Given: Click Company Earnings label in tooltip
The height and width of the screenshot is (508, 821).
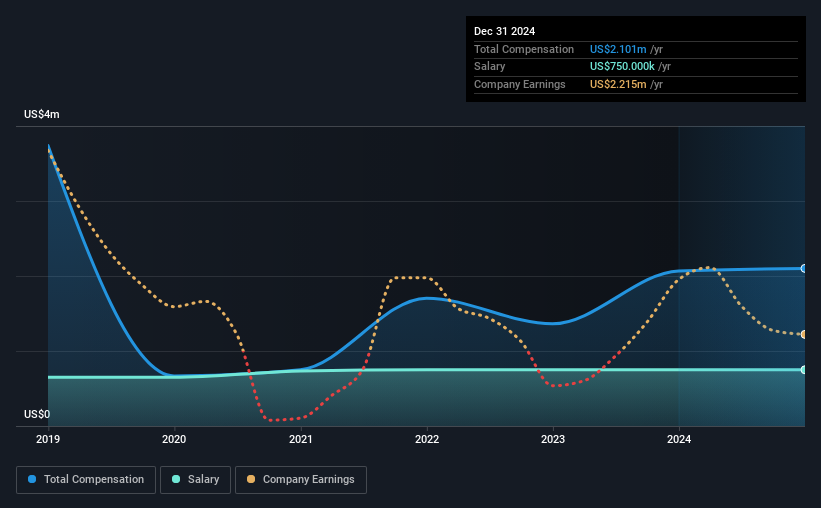Looking at the screenshot, I should (x=519, y=84).
